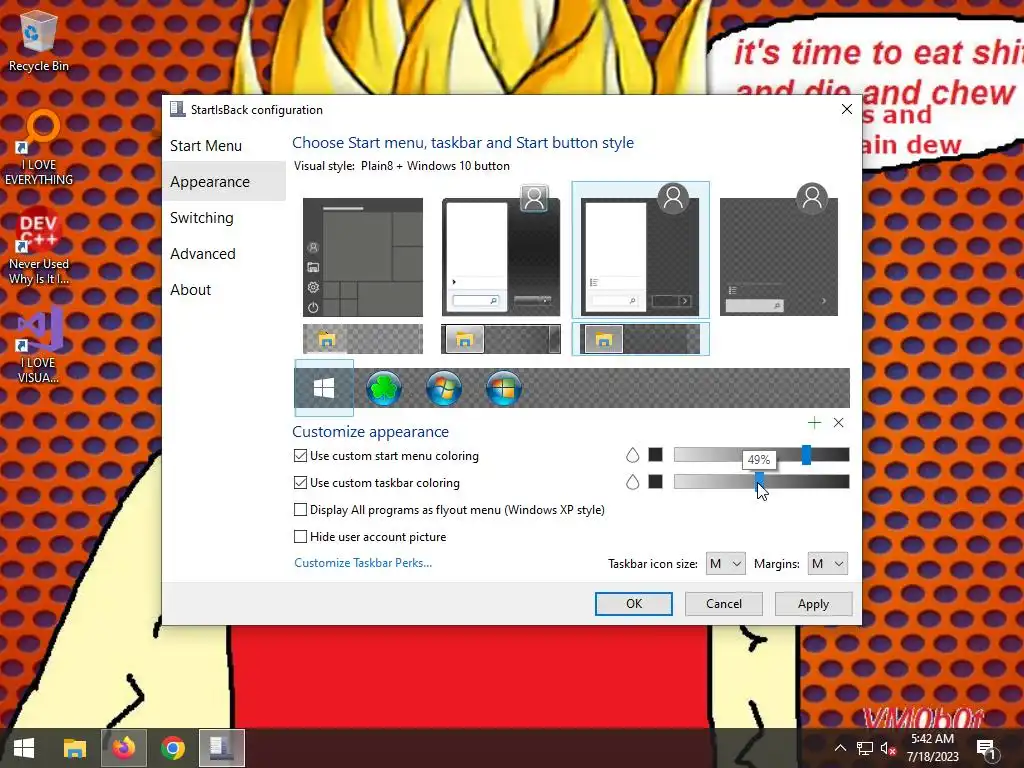Select the Windows 7 Aero taskbar style
Image resolution: width=1024 pixels, height=768 pixels.
click(501, 339)
